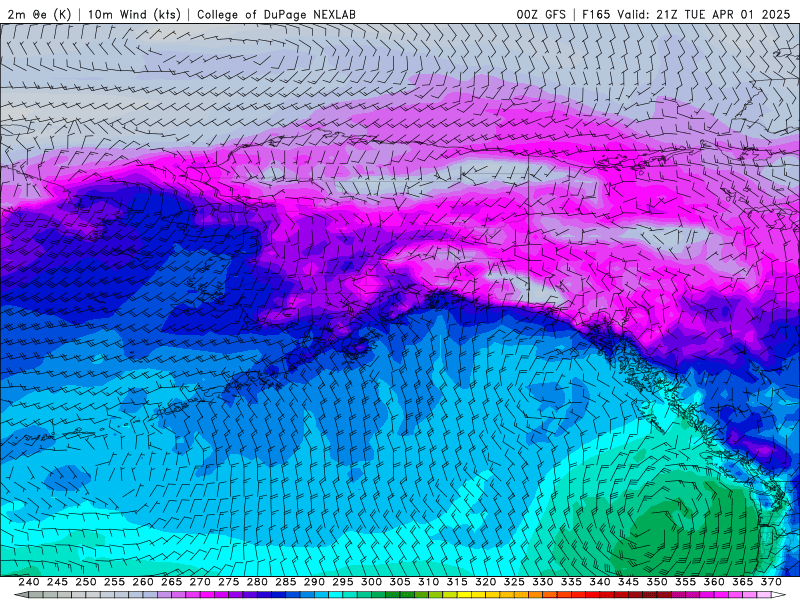Click the 320 color scale label
Screen dimensions: 800x600
click(x=486, y=582)
